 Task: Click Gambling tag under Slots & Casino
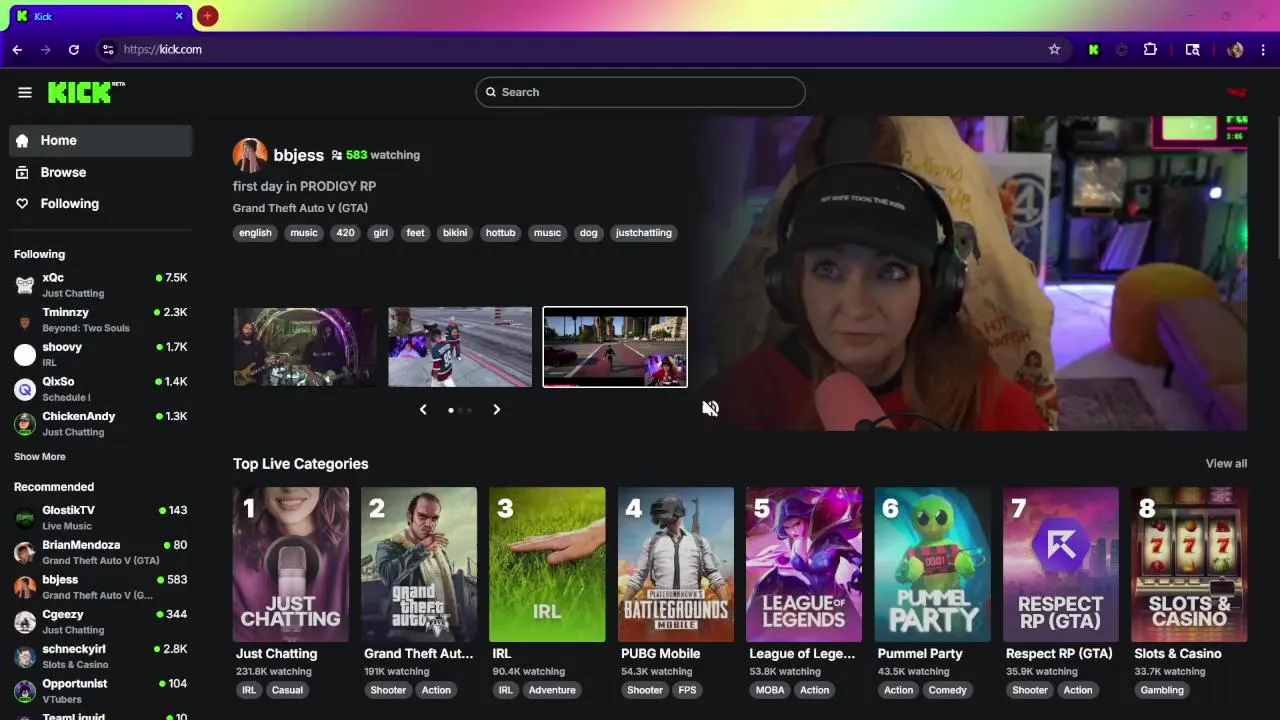1162,690
